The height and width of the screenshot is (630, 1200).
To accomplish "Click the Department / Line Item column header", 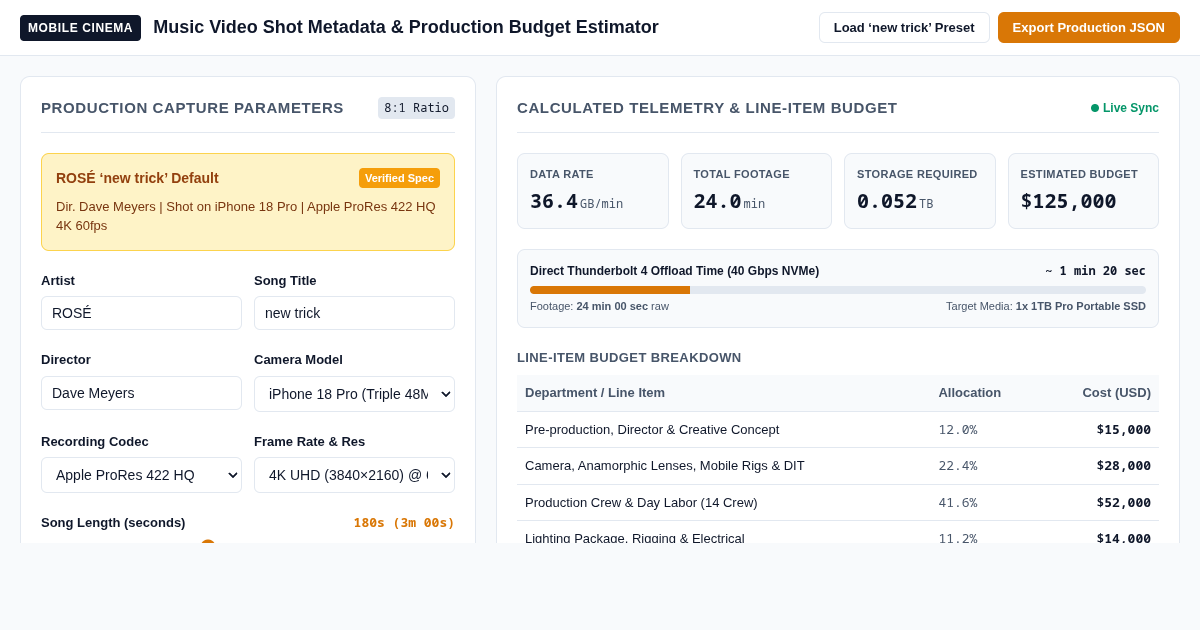I will 595,393.
